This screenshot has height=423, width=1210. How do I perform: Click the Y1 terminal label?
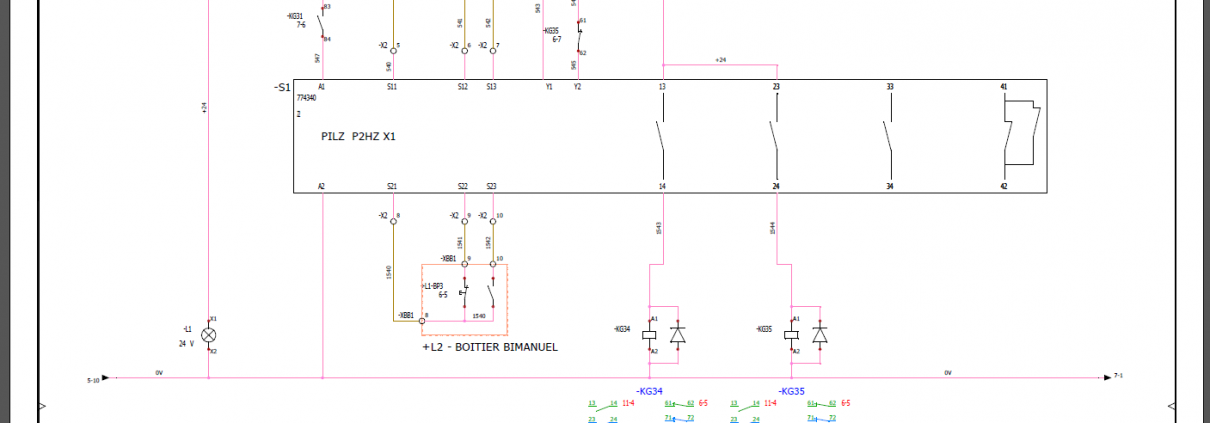point(548,87)
